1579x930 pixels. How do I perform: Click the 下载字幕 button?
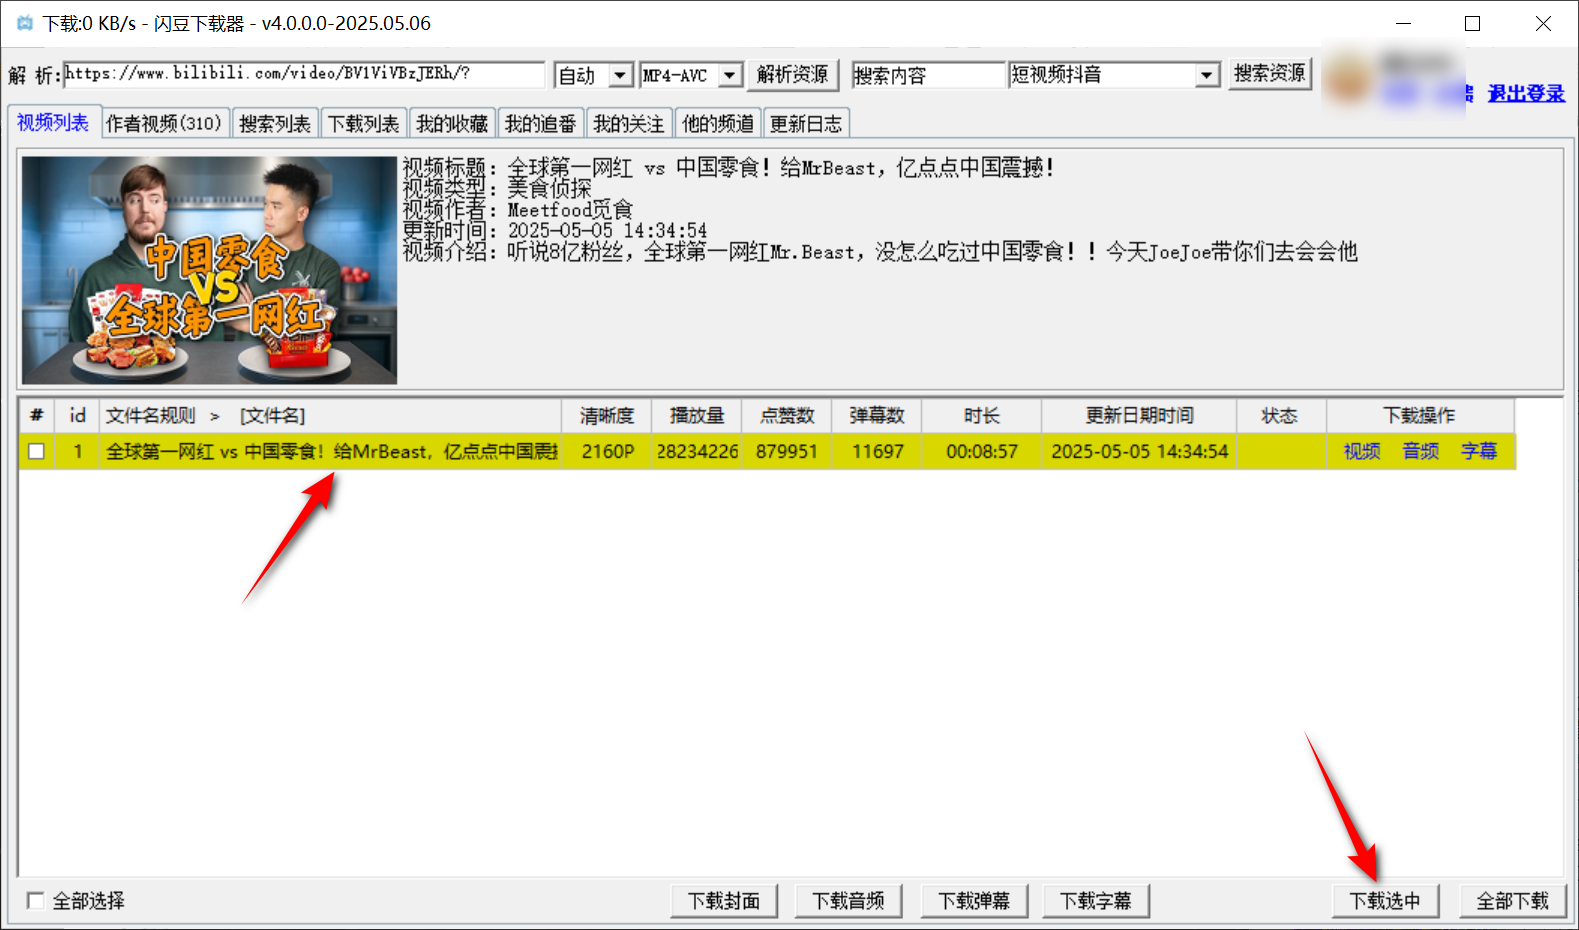pyautogui.click(x=1096, y=900)
